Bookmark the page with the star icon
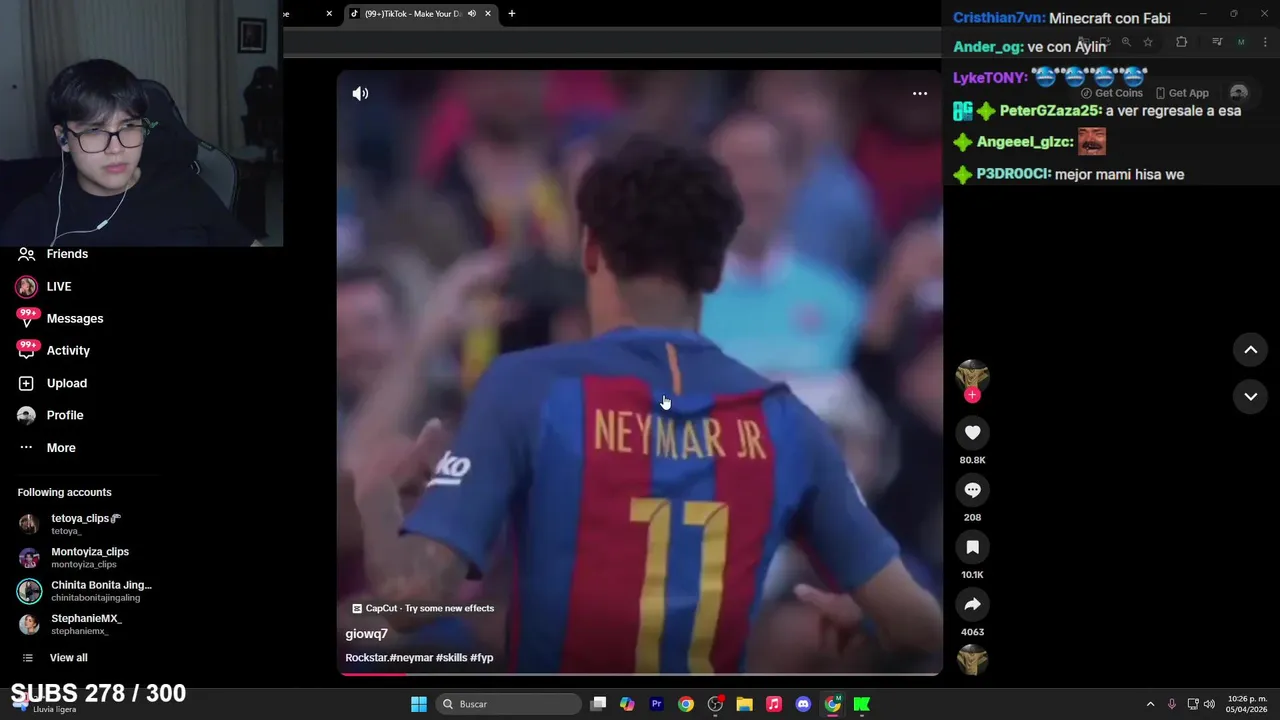This screenshot has height=720, width=1280. click(x=1148, y=42)
